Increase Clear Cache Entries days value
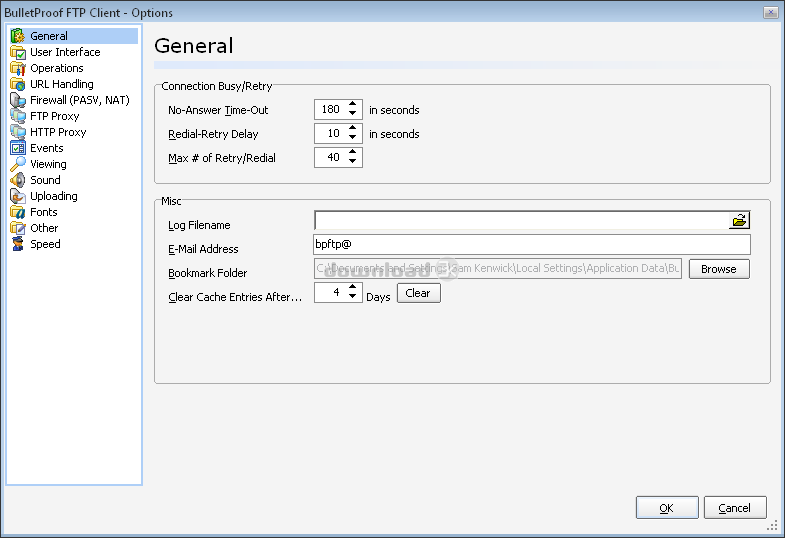 (x=352, y=288)
